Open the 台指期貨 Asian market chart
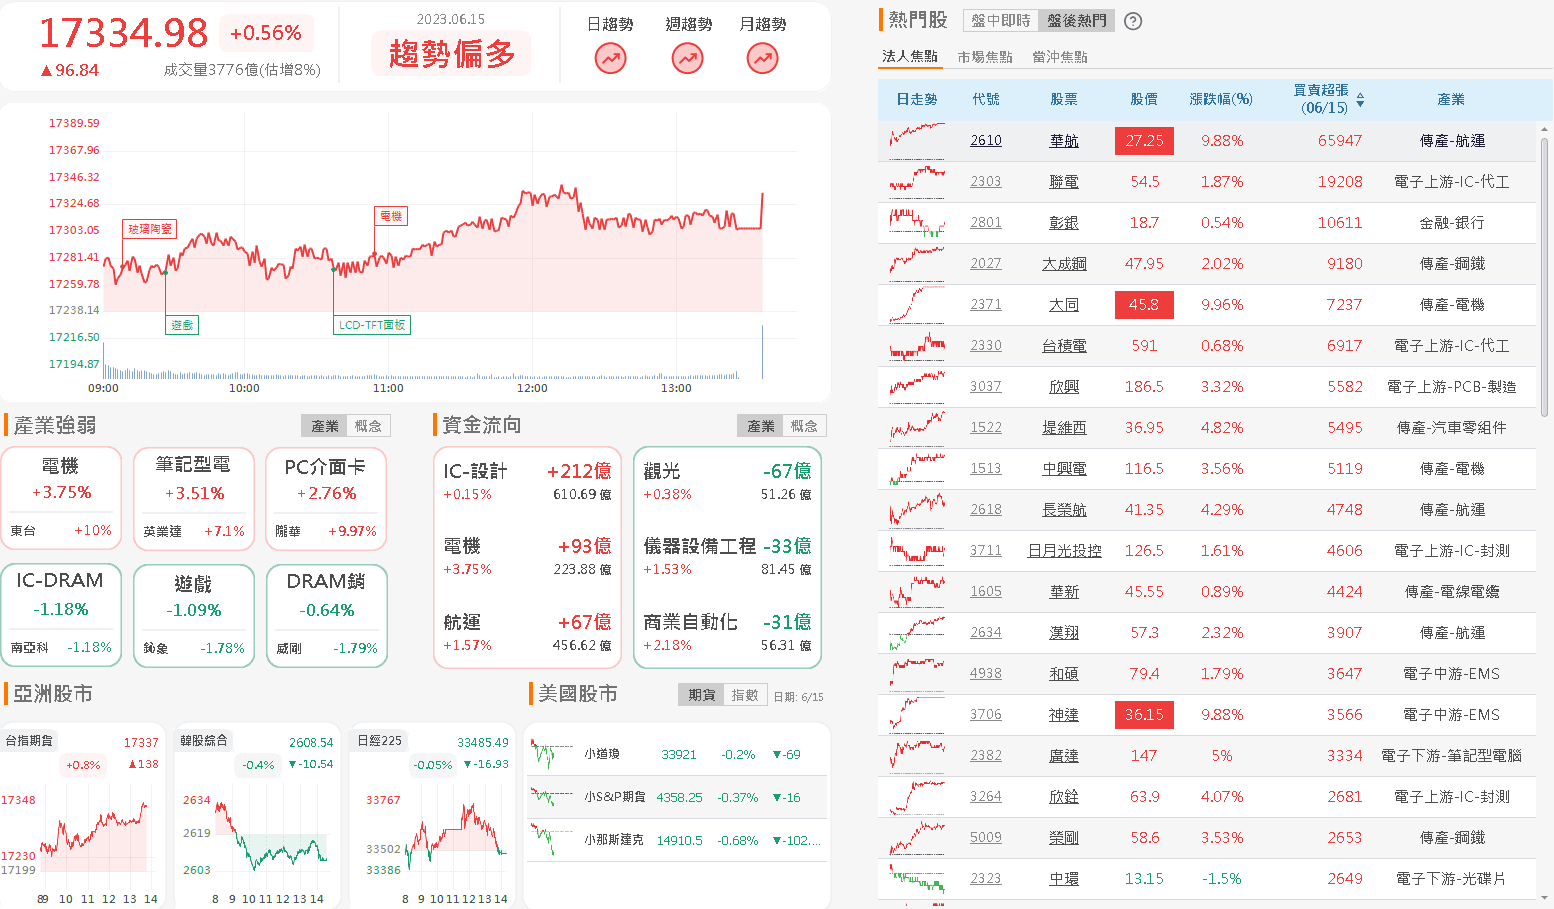The image size is (1554, 909). coord(81,818)
